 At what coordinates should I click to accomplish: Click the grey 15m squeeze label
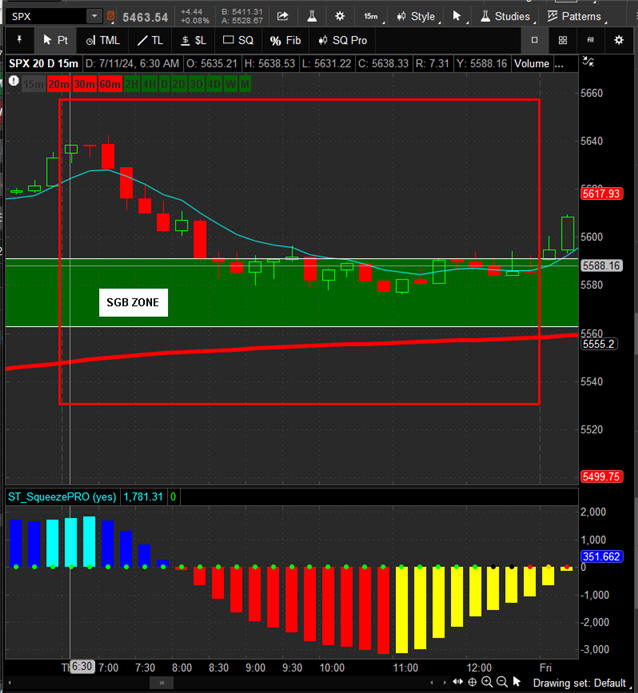pos(33,84)
